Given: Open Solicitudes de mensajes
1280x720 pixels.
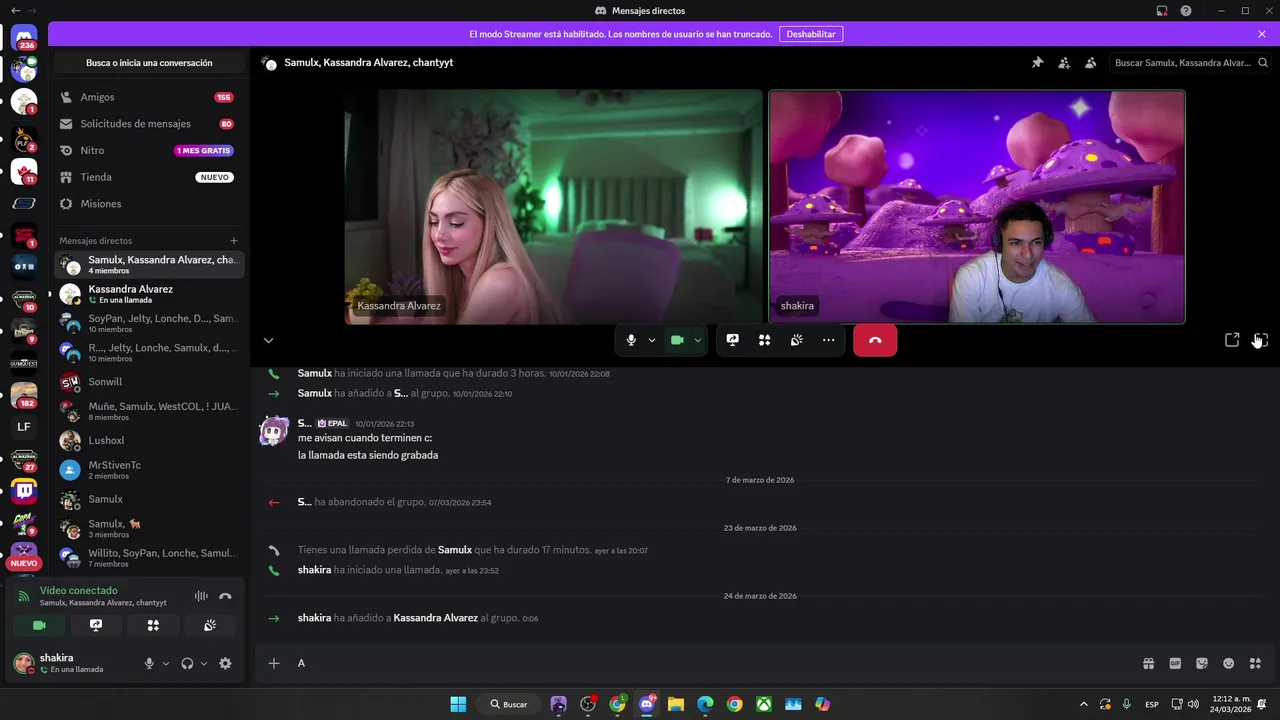Looking at the screenshot, I should pos(147,124).
